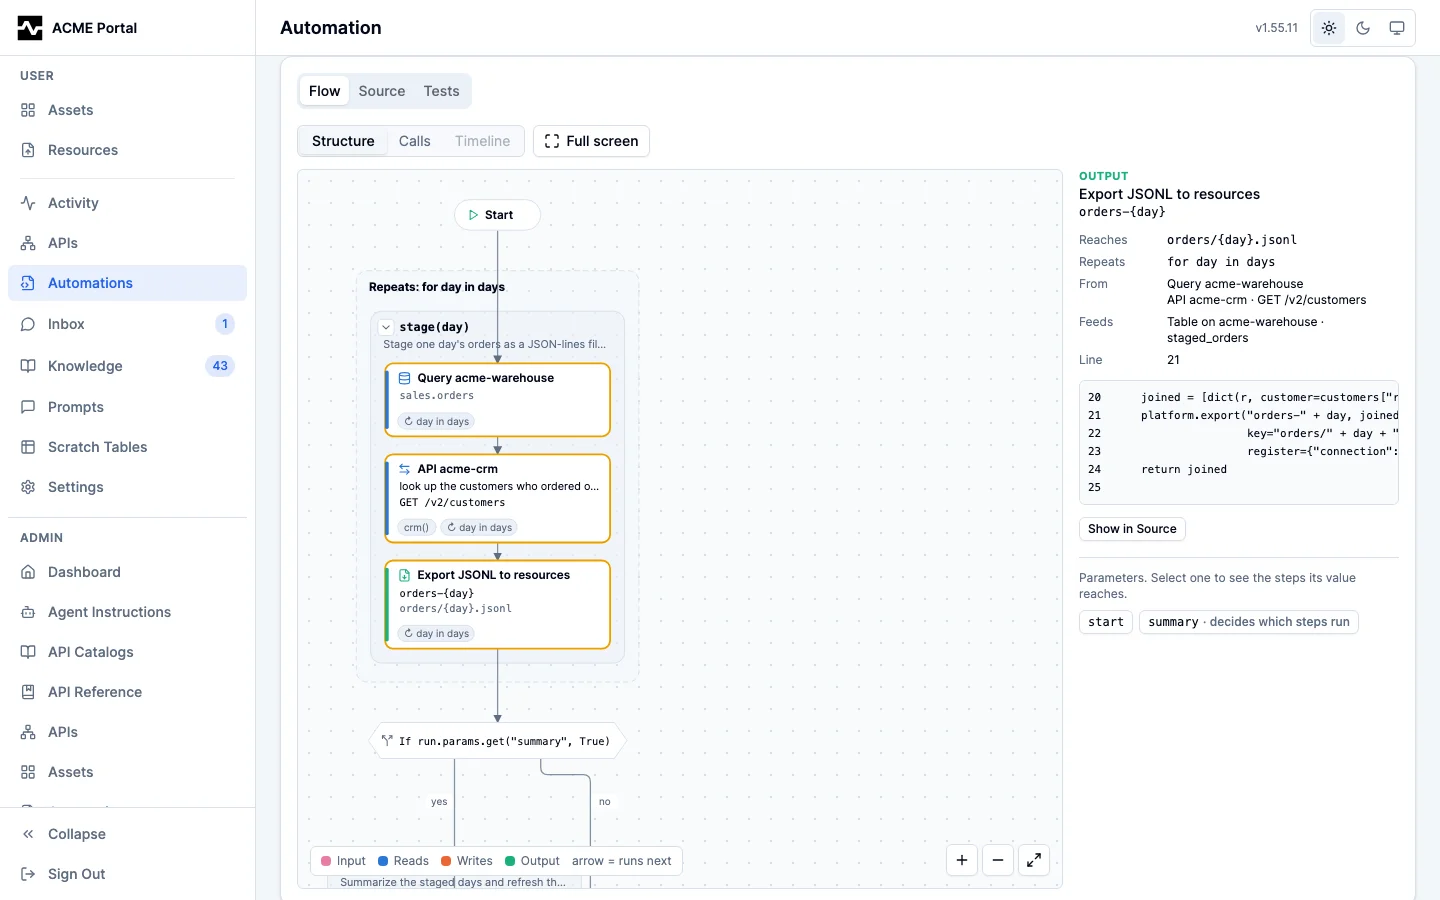Zoom out on the flow canvas
Image resolution: width=1440 pixels, height=900 pixels.
click(998, 860)
